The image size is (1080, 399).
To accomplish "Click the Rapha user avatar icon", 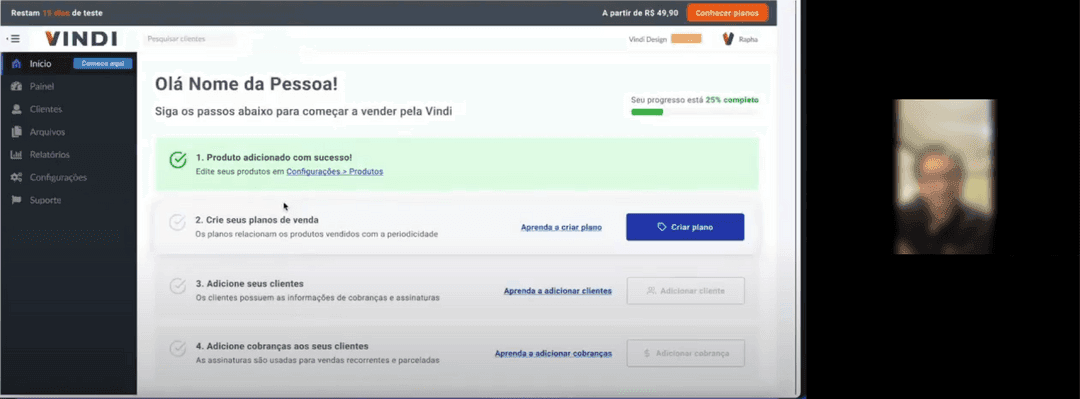I will pos(728,39).
